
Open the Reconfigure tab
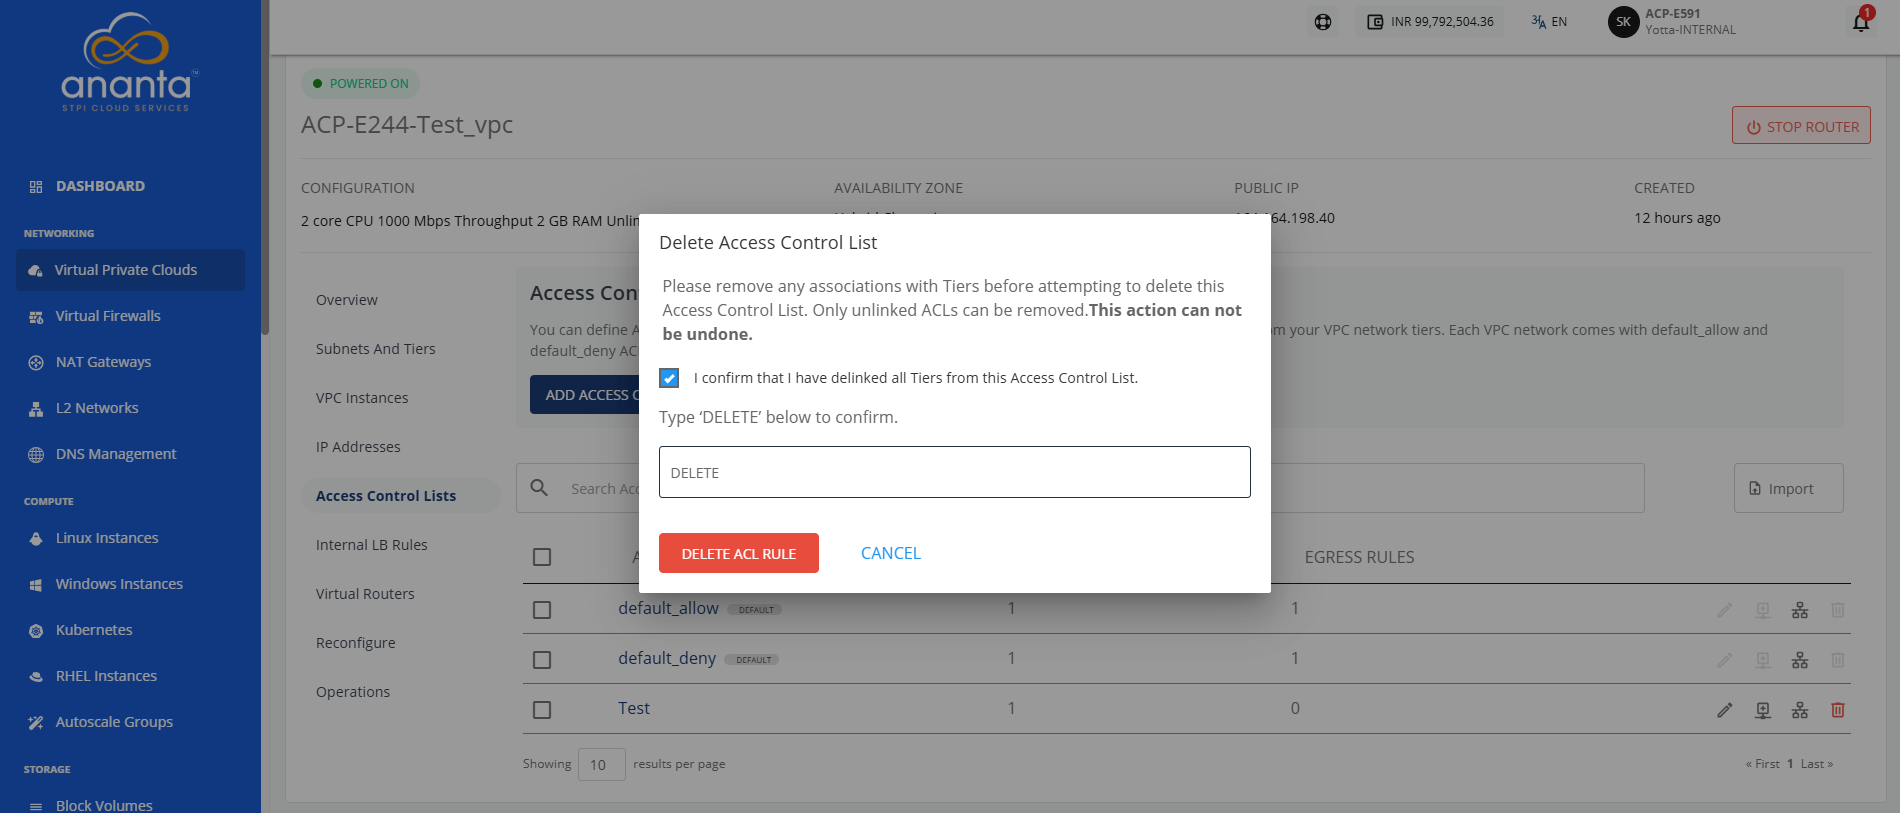tap(356, 643)
